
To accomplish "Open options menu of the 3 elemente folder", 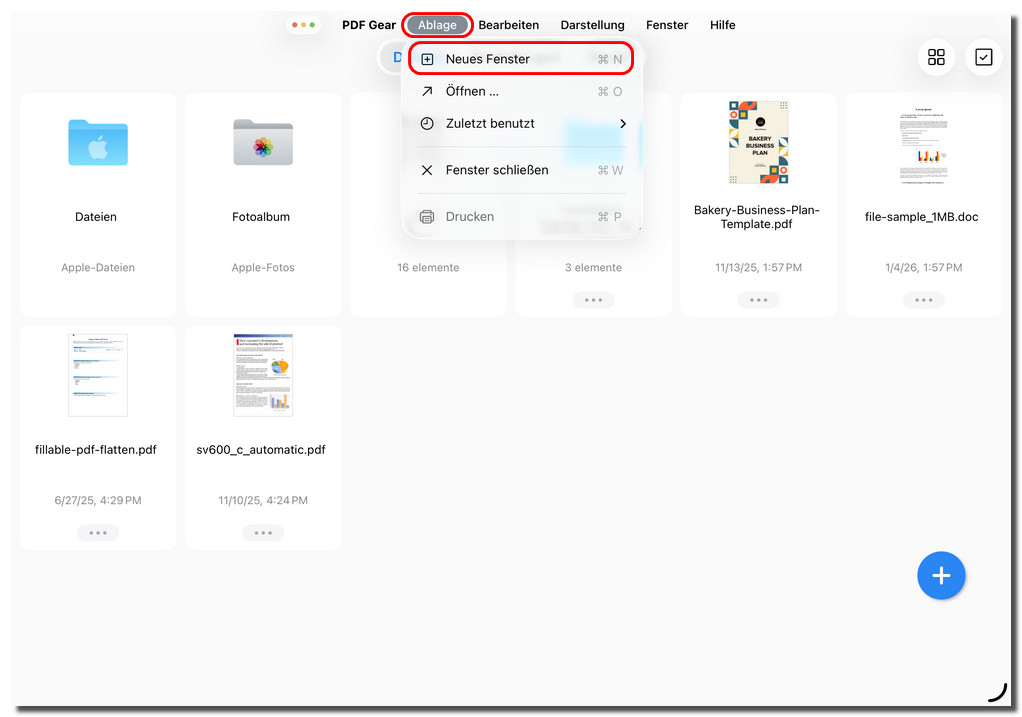I will (x=593, y=299).
